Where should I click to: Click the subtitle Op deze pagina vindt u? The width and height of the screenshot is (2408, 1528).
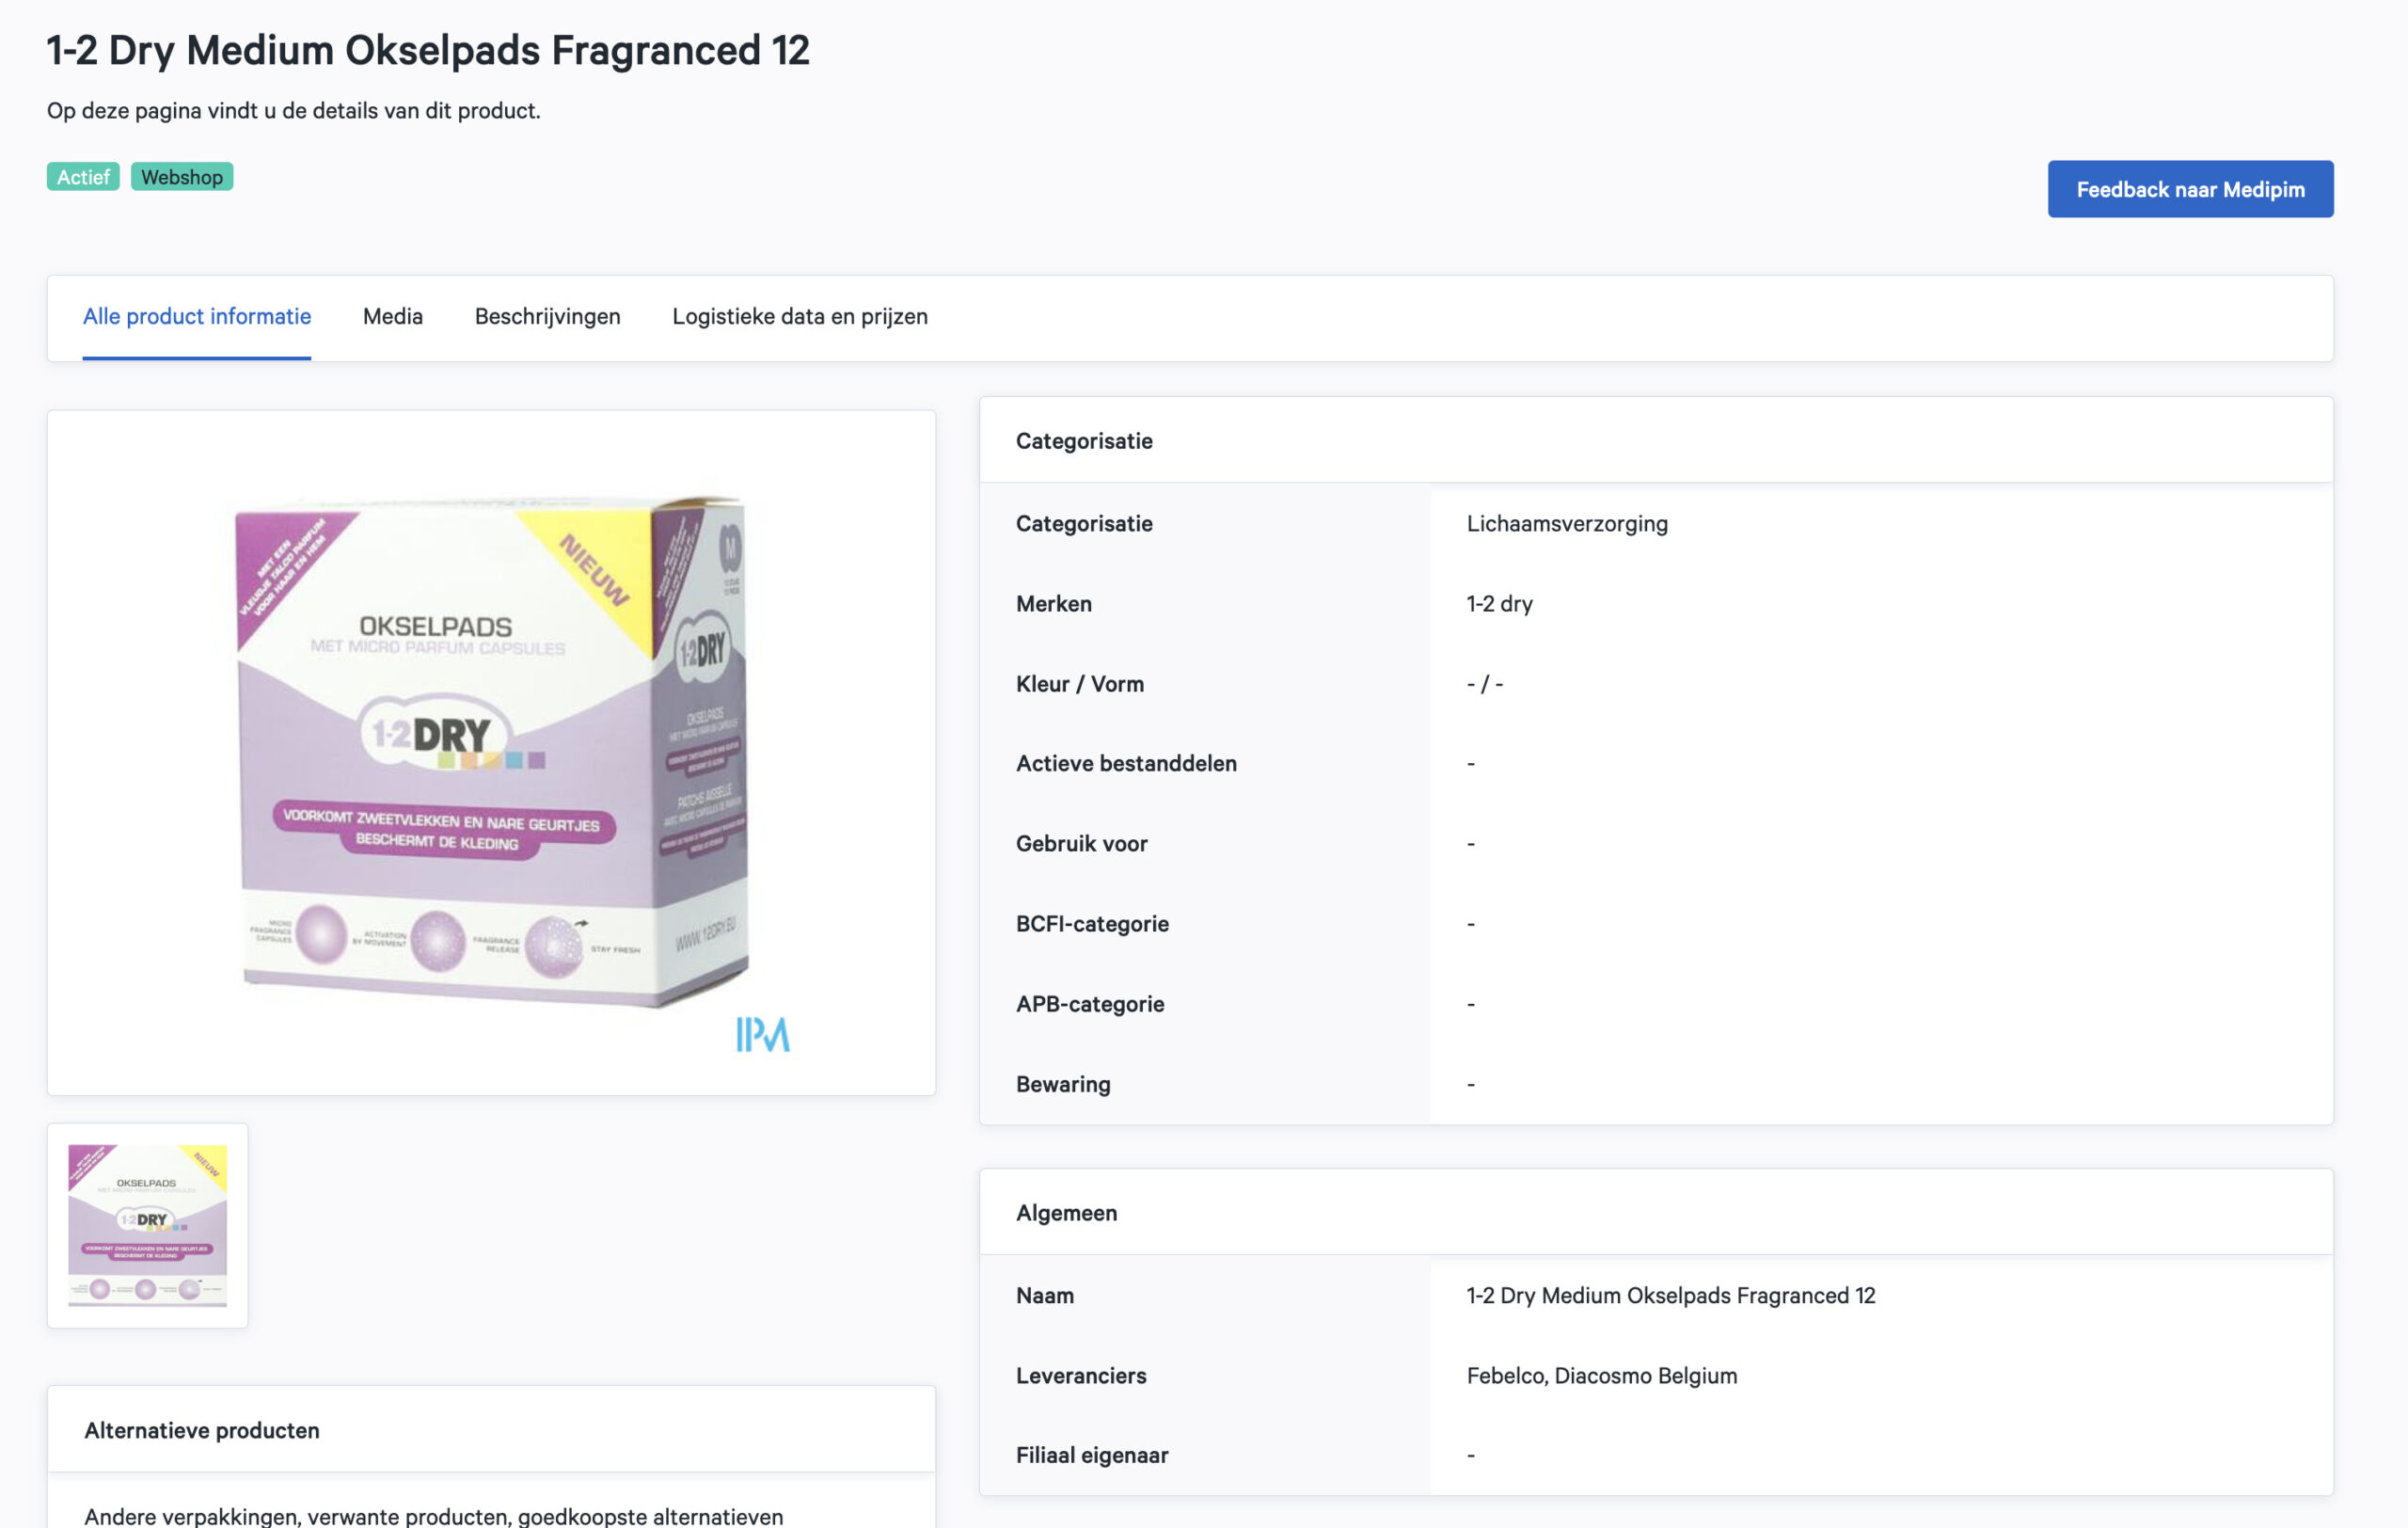(x=294, y=110)
